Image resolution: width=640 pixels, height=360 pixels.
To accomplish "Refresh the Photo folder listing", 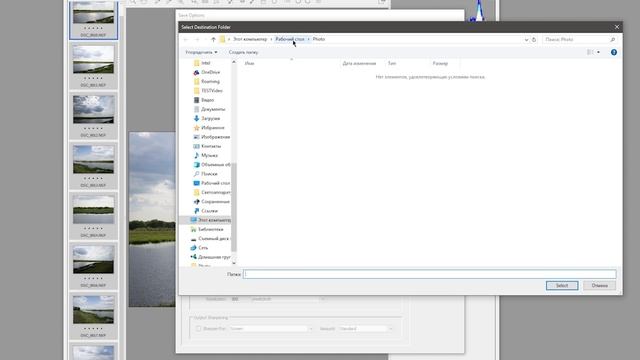I will pos(534,40).
